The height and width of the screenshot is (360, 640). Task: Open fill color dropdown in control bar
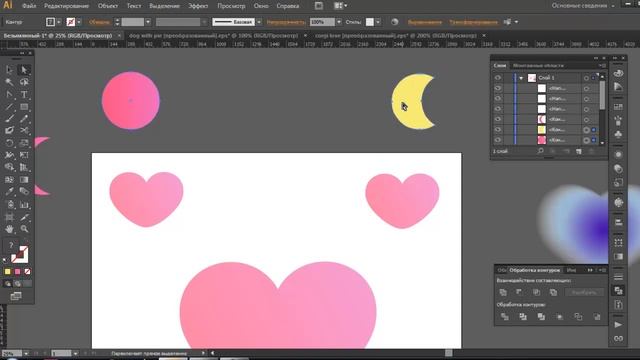tap(59, 22)
